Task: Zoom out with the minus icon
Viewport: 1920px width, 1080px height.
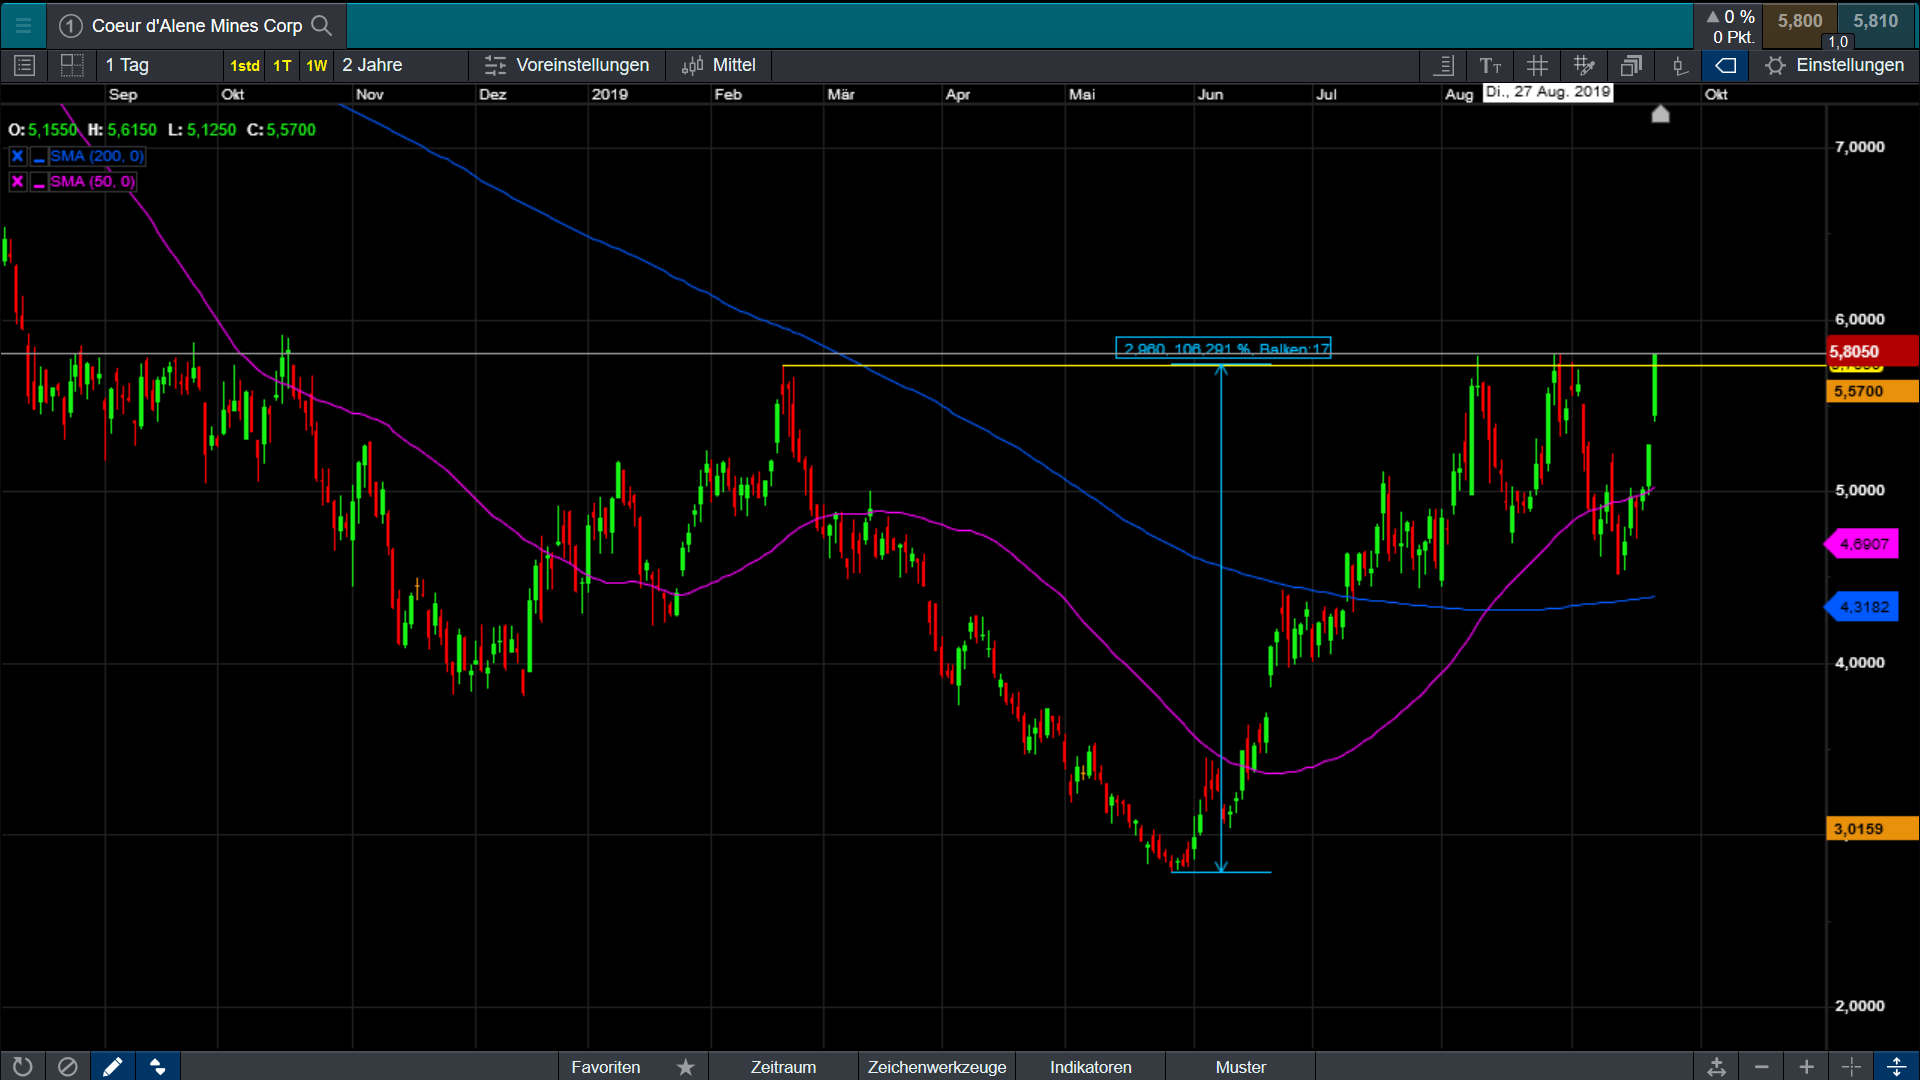Action: tap(1761, 1067)
